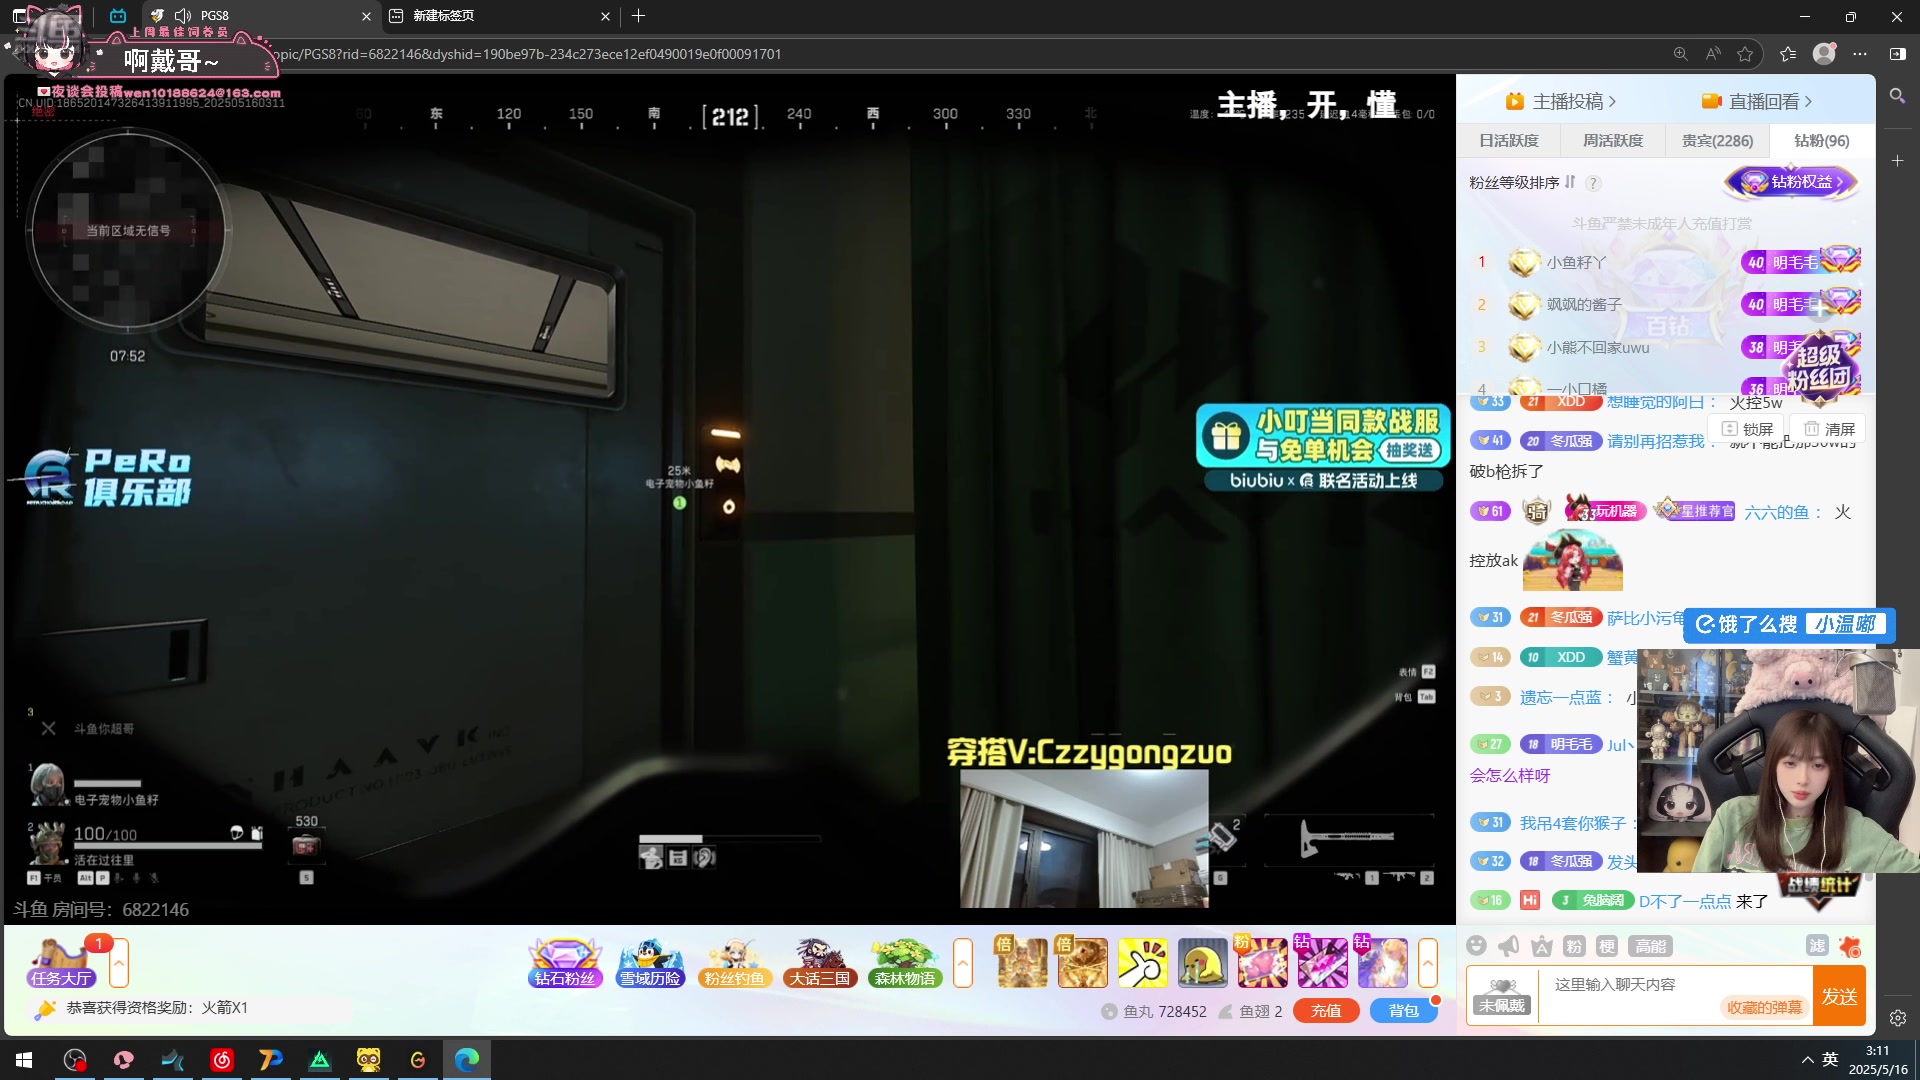
Task: Switch to the 新建标签页 browser tab
Action: pos(500,16)
